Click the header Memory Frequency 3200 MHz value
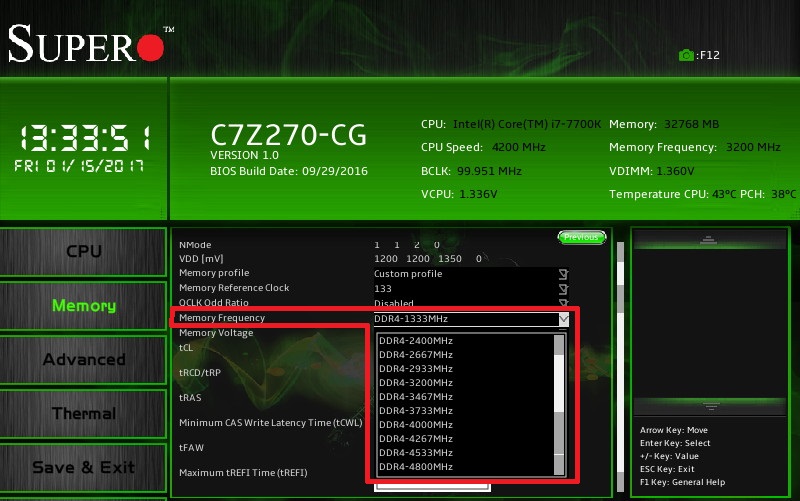Viewport: 800px width, 501px height. (x=753, y=147)
